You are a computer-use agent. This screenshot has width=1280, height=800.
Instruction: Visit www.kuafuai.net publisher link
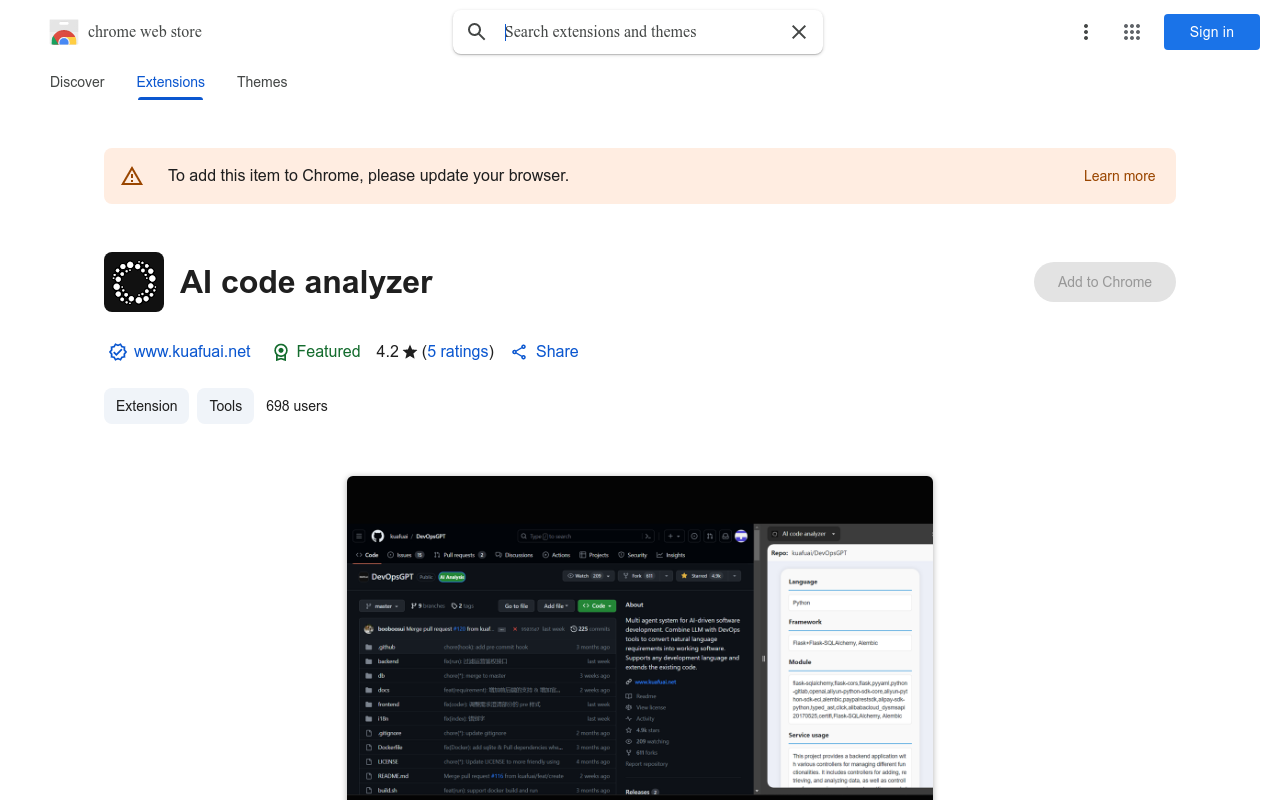[192, 352]
